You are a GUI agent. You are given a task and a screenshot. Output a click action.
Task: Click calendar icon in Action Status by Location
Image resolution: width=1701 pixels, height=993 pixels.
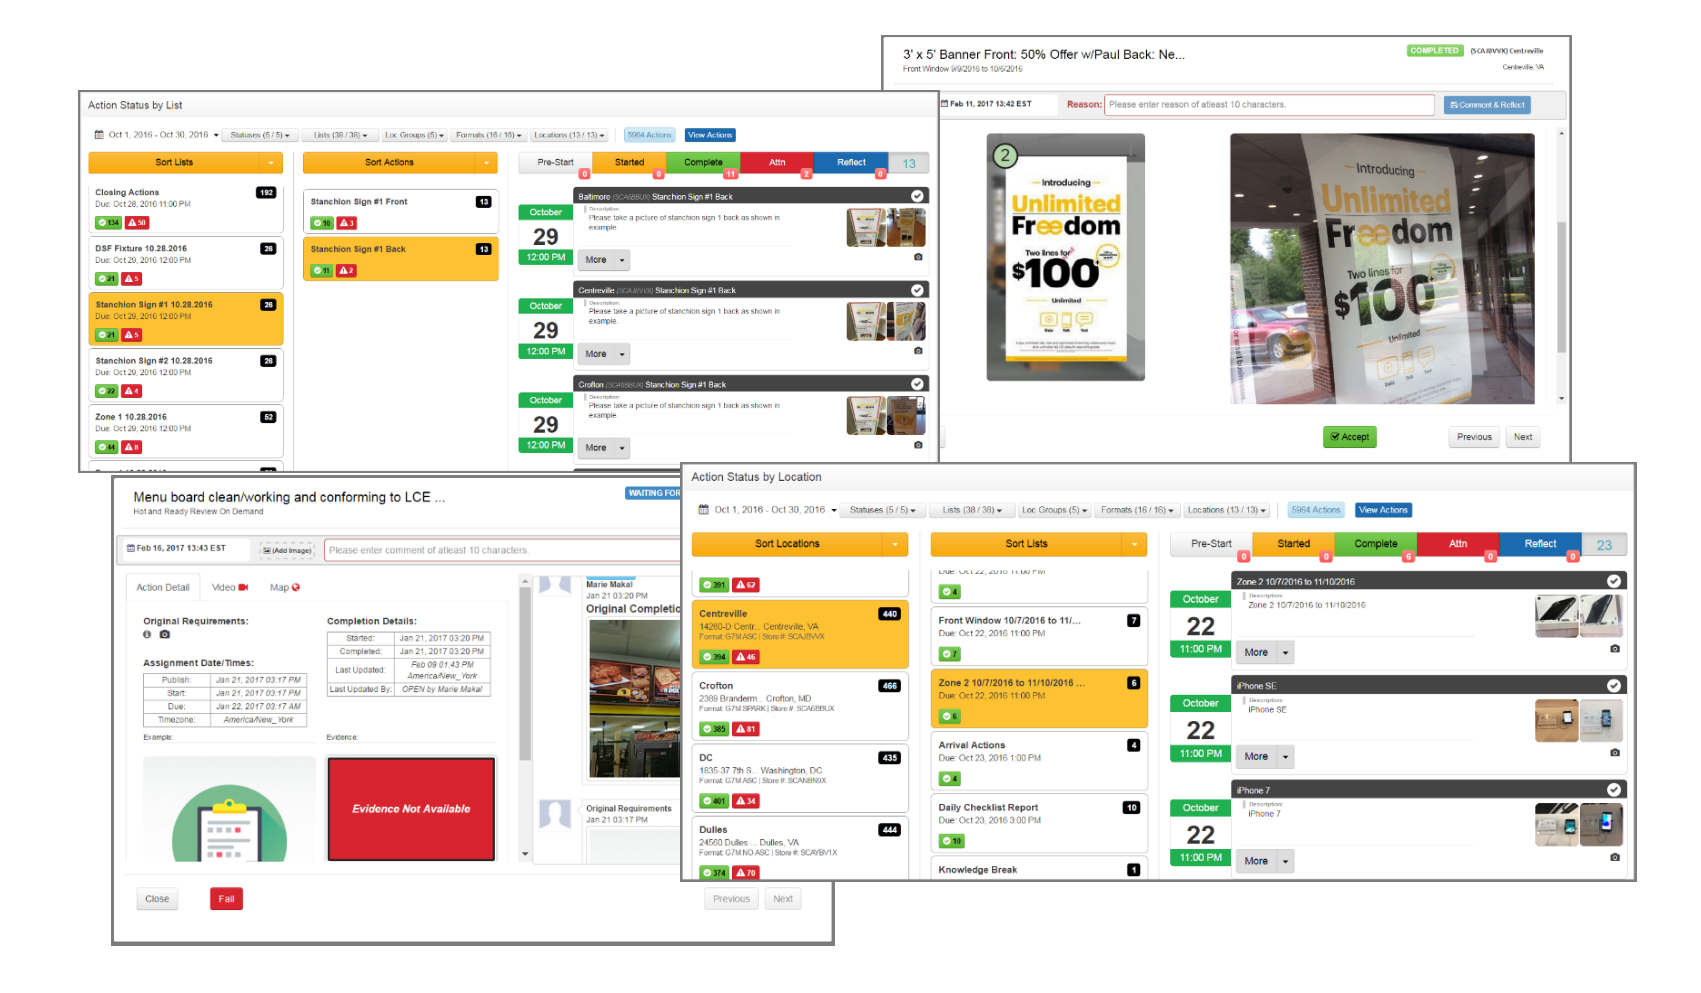click(x=704, y=510)
